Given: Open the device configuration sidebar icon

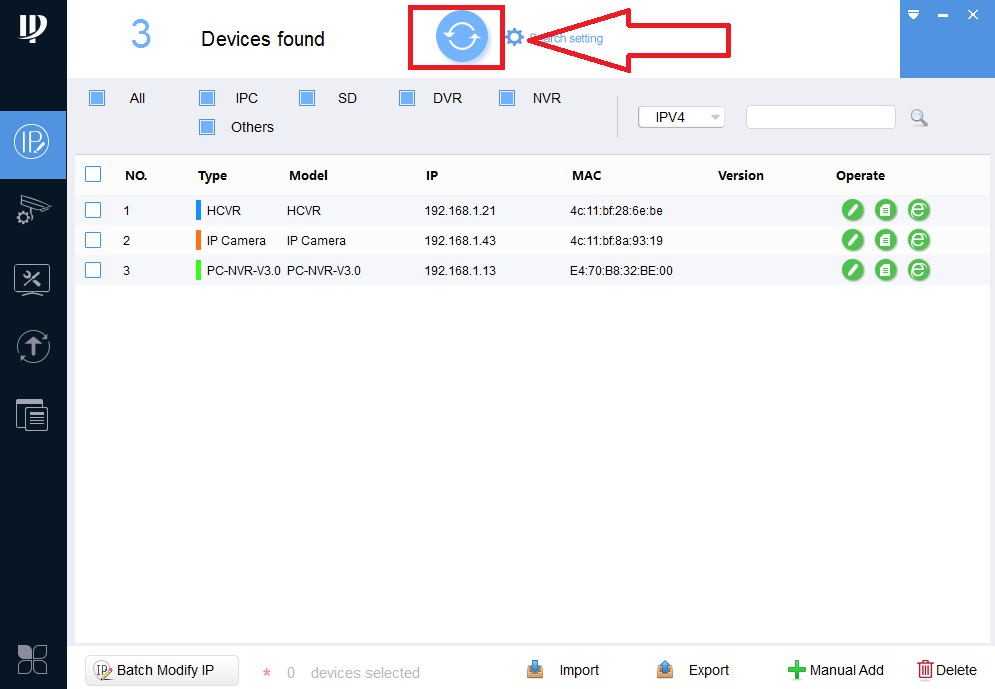Looking at the screenshot, I should pyautogui.click(x=33, y=210).
